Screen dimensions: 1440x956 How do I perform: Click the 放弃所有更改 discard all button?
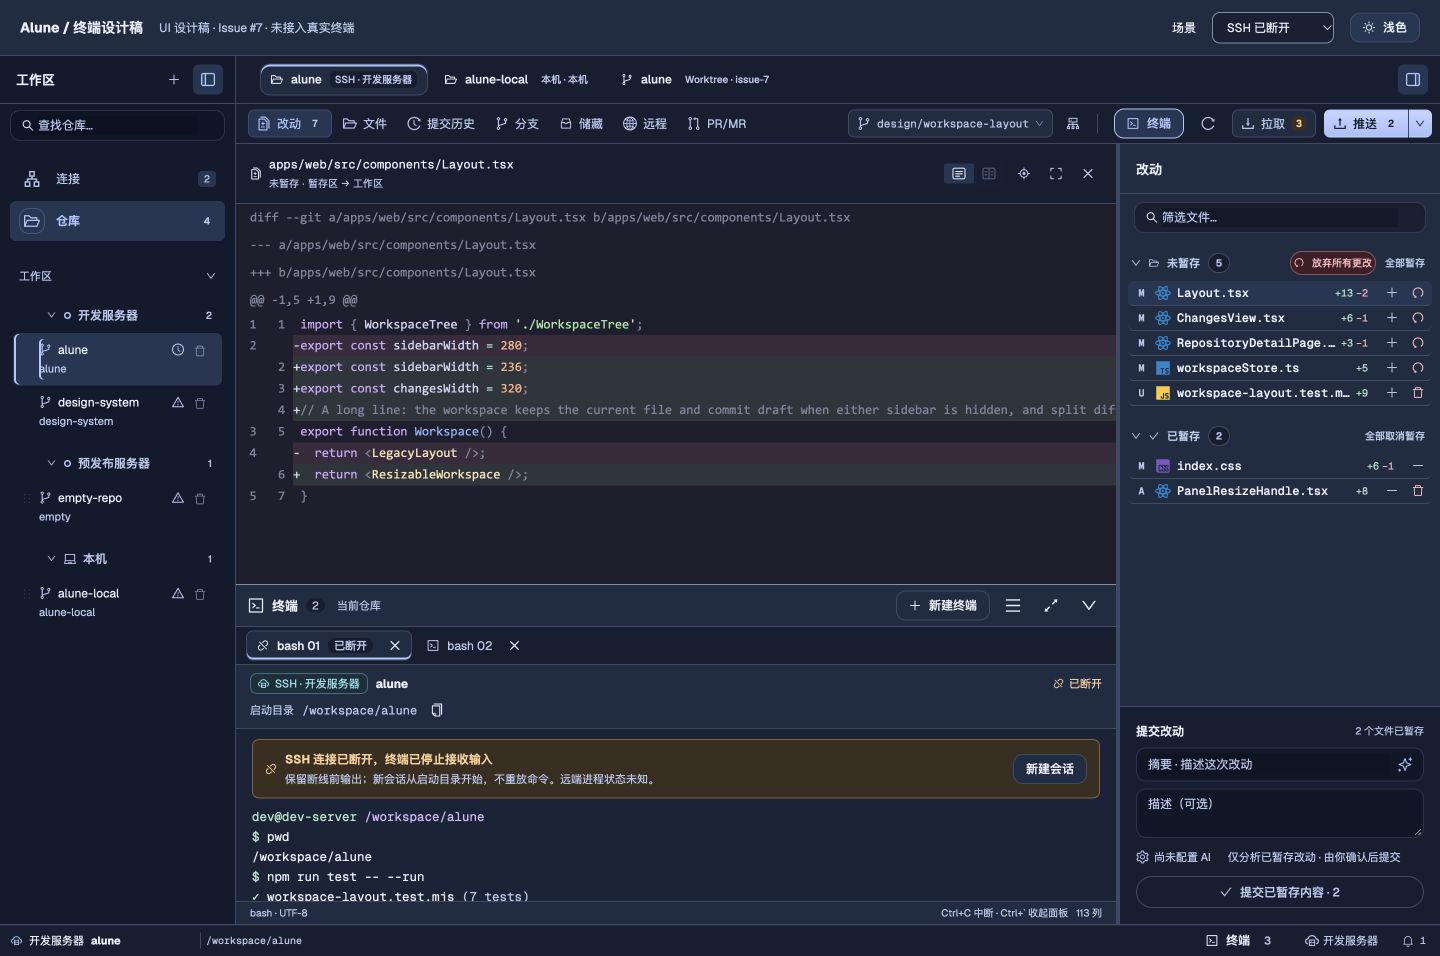pos(1333,263)
